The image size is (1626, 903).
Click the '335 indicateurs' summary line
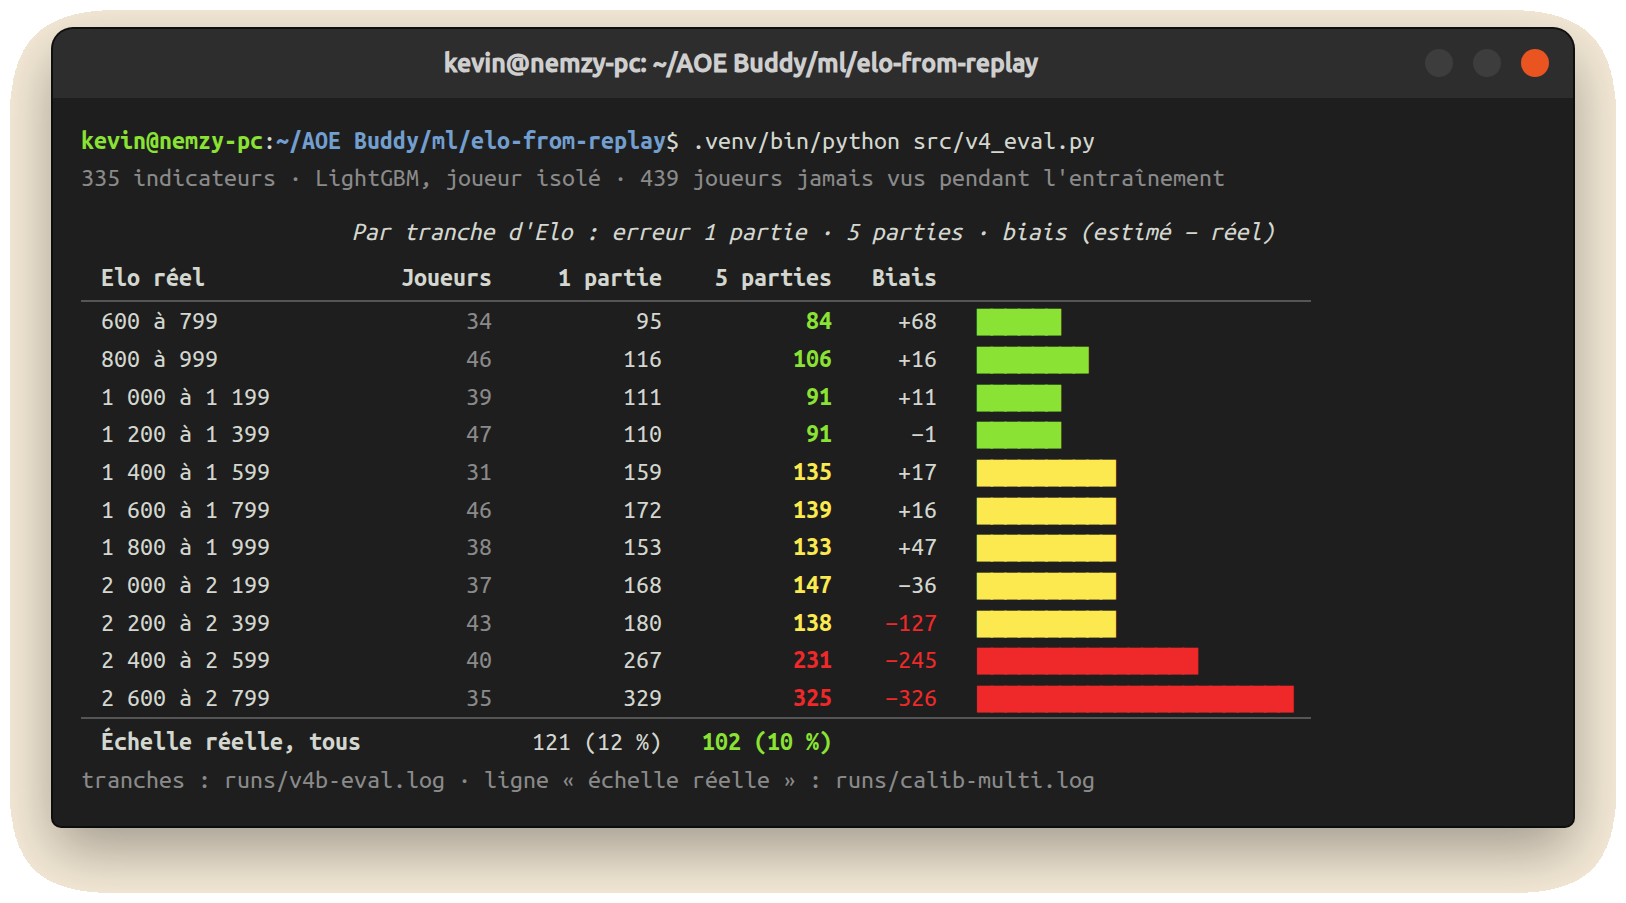tap(652, 178)
